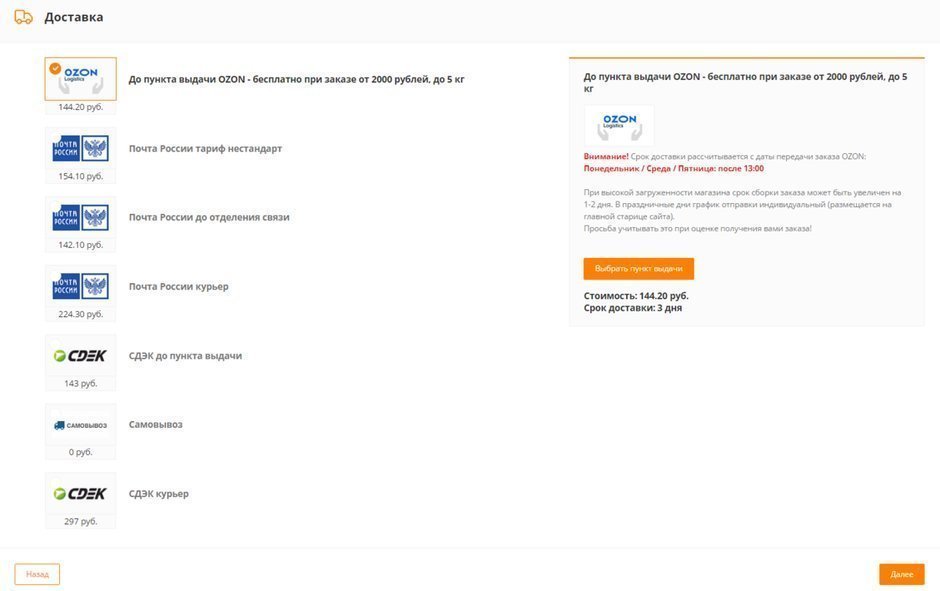Select the OZON Logistics logo option
This screenshot has height=591, width=940.
click(x=81, y=79)
